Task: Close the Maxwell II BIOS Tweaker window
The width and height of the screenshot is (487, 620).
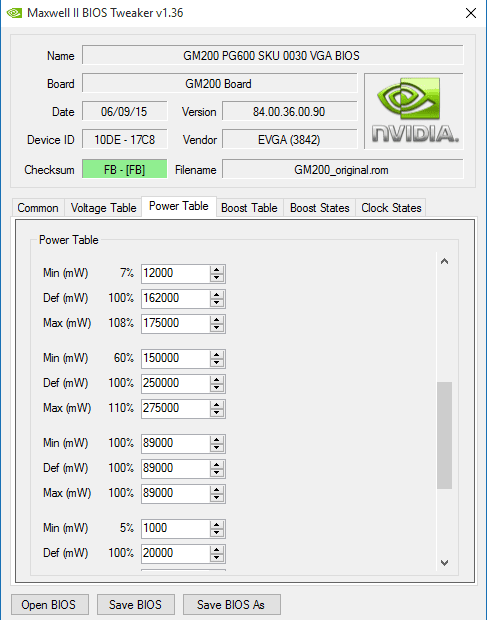Action: pyautogui.click(x=470, y=13)
